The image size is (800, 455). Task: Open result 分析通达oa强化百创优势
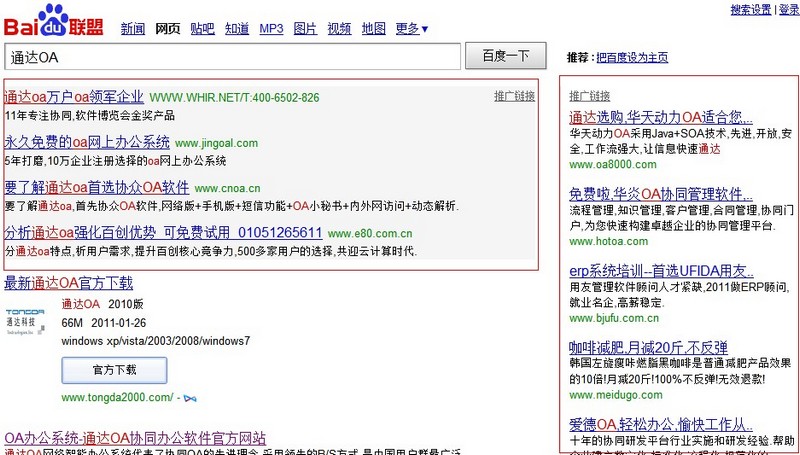click(163, 233)
